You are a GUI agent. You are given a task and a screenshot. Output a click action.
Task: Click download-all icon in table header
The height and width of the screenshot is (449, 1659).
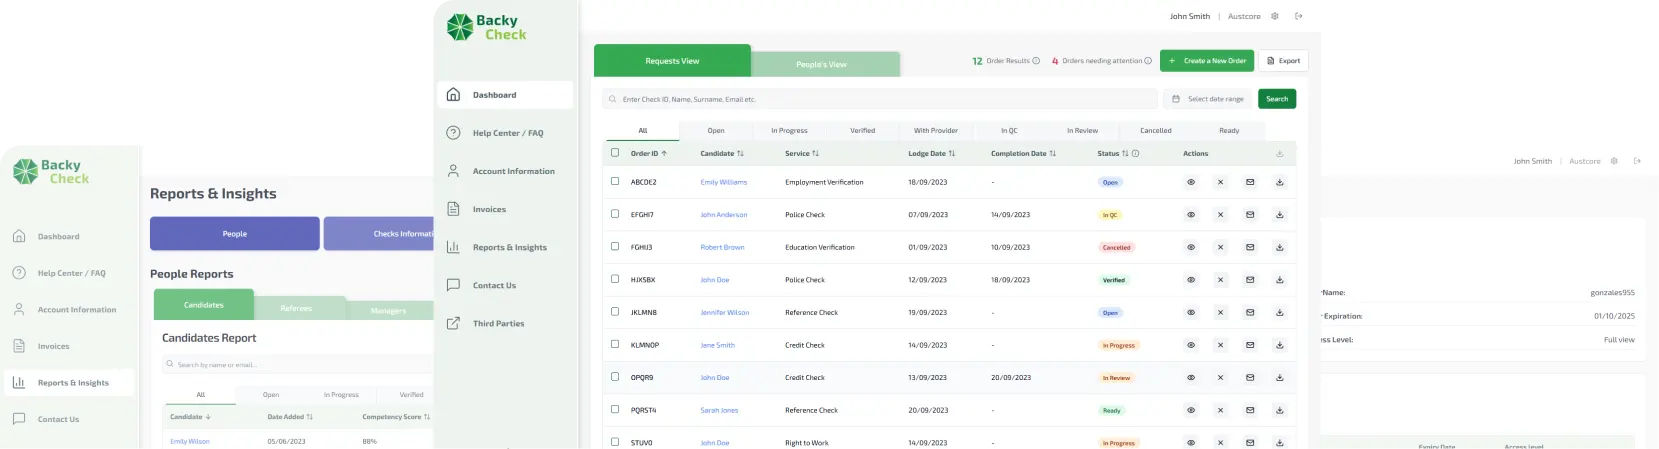tap(1279, 154)
